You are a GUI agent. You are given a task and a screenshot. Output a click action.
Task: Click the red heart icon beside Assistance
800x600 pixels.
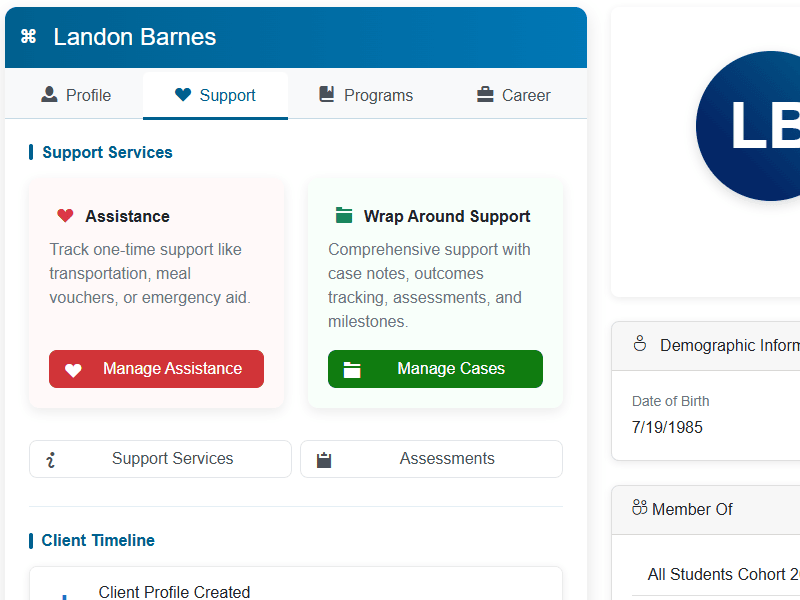pos(65,216)
